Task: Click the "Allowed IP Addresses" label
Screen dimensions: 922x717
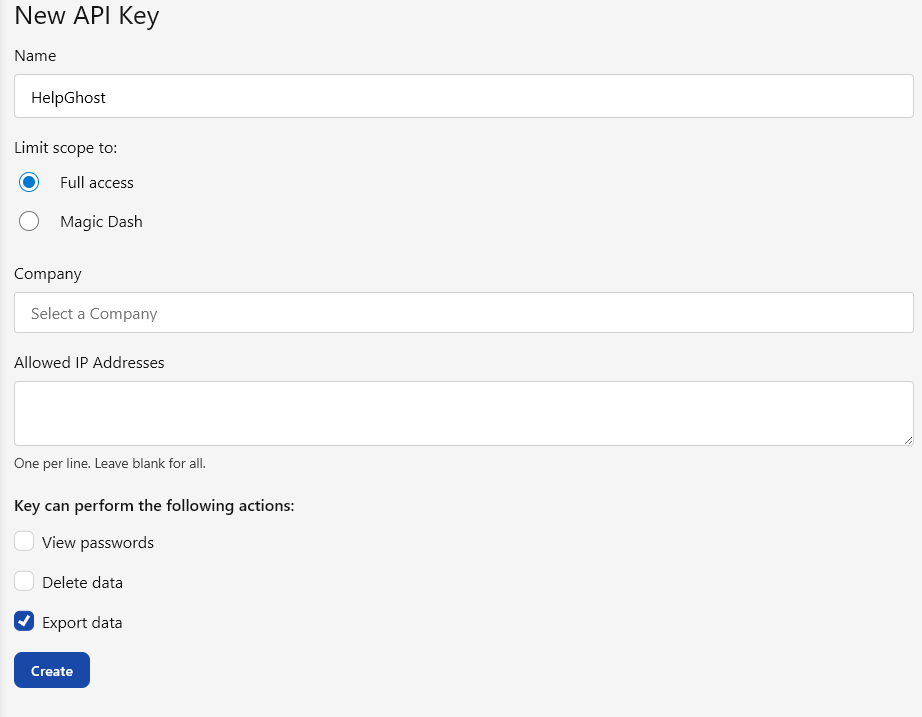Action: point(89,363)
